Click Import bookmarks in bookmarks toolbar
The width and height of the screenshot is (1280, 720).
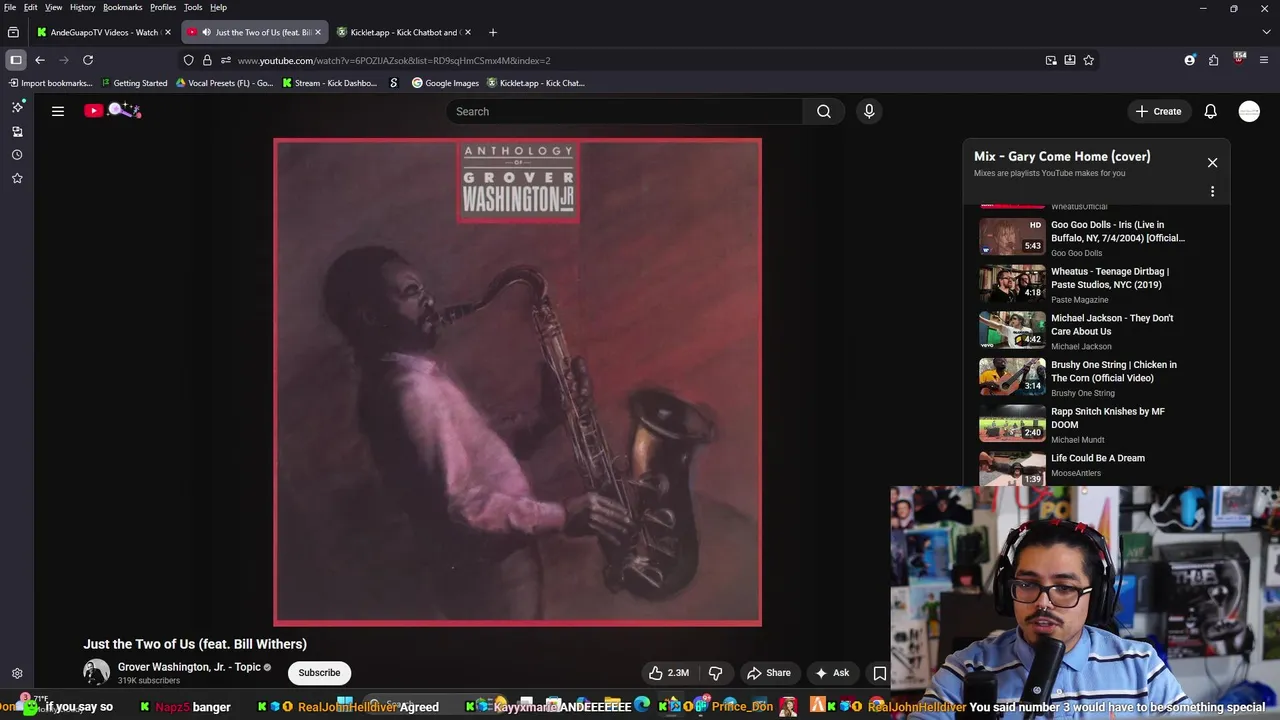click(49, 83)
